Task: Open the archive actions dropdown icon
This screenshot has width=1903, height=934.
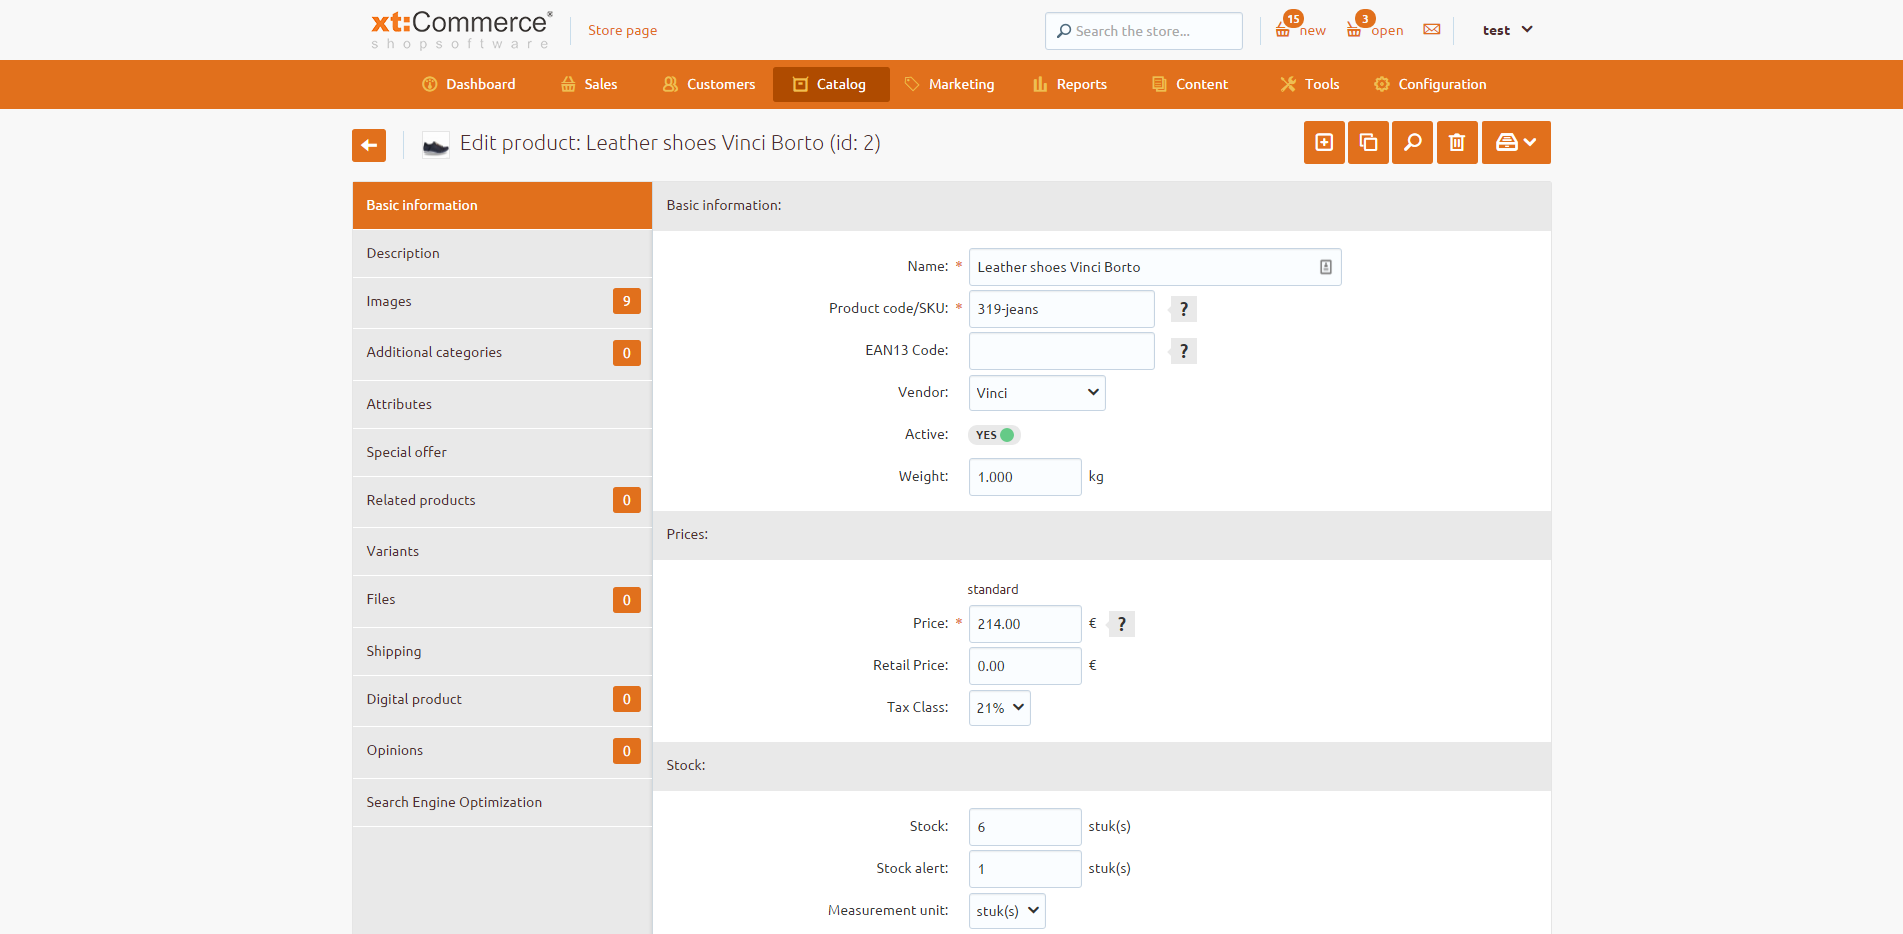Action: 1516,142
